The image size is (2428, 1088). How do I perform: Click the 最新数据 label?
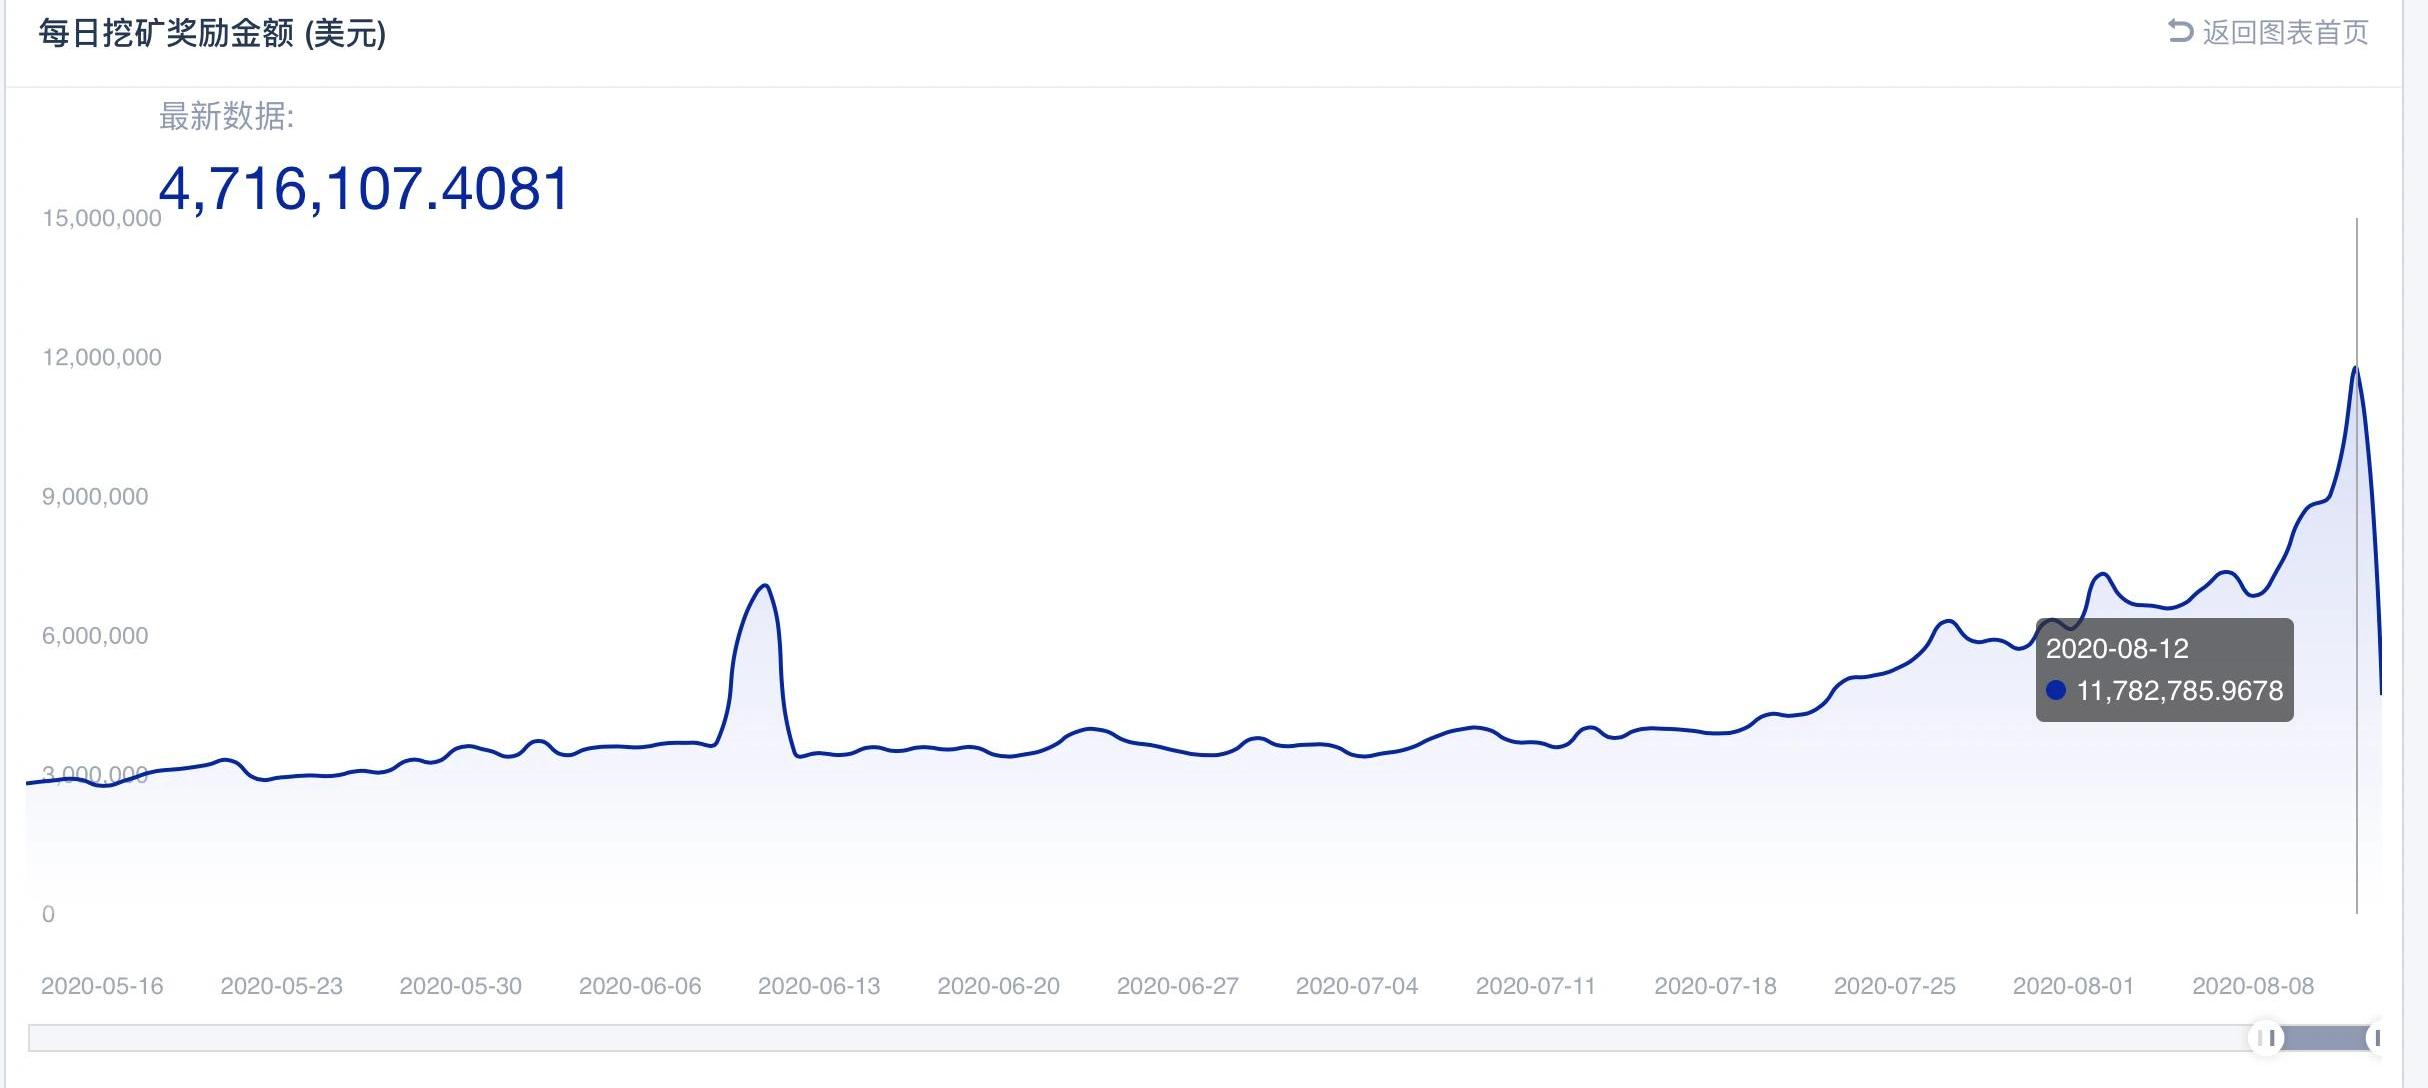[226, 117]
